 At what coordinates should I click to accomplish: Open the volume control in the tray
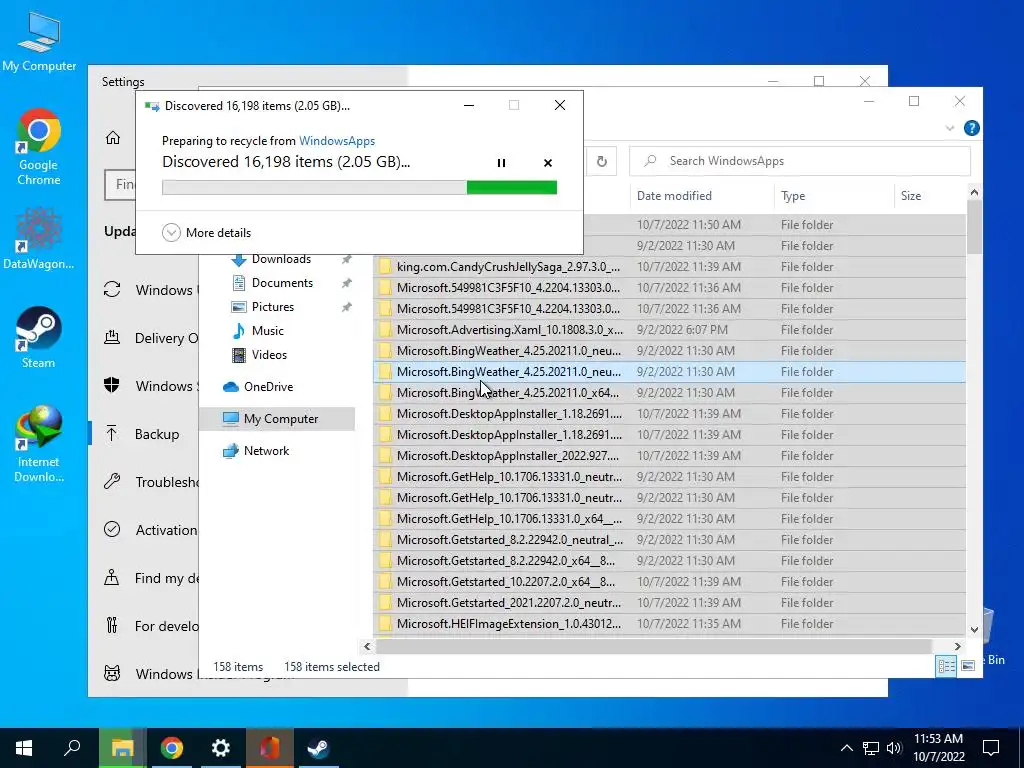coord(894,748)
